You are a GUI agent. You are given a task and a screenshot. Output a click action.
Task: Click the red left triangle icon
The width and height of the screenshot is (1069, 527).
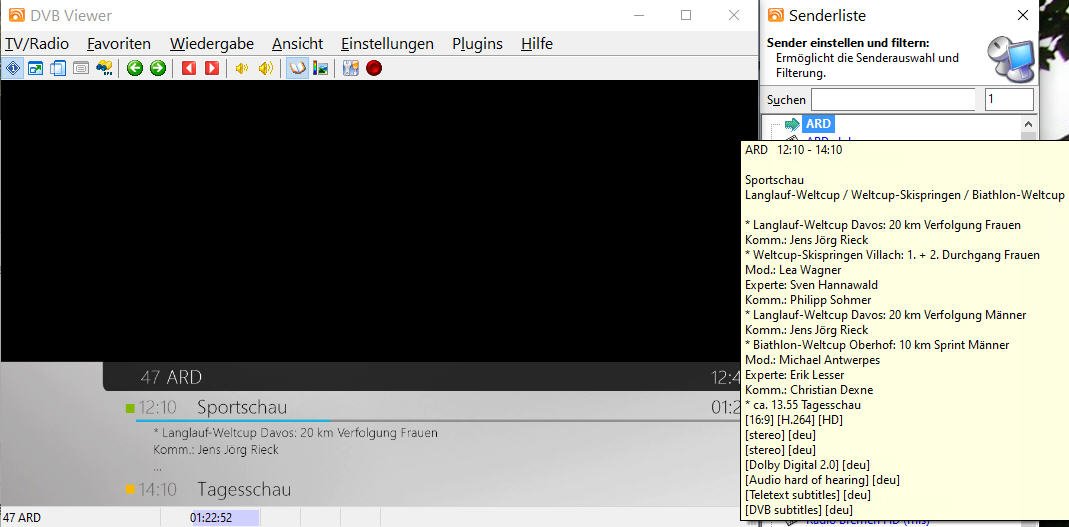[188, 68]
